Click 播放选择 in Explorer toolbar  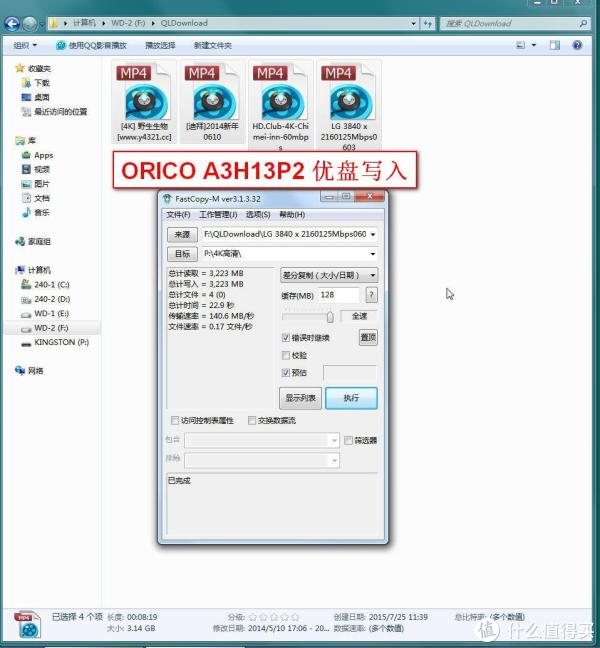(160, 45)
